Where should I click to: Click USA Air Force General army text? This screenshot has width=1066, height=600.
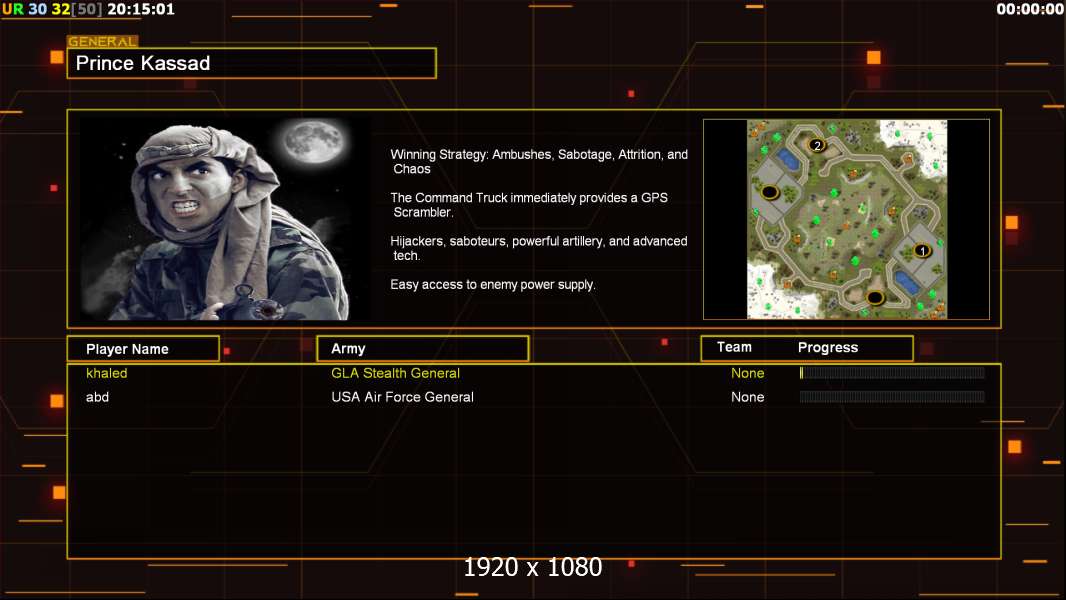point(402,397)
